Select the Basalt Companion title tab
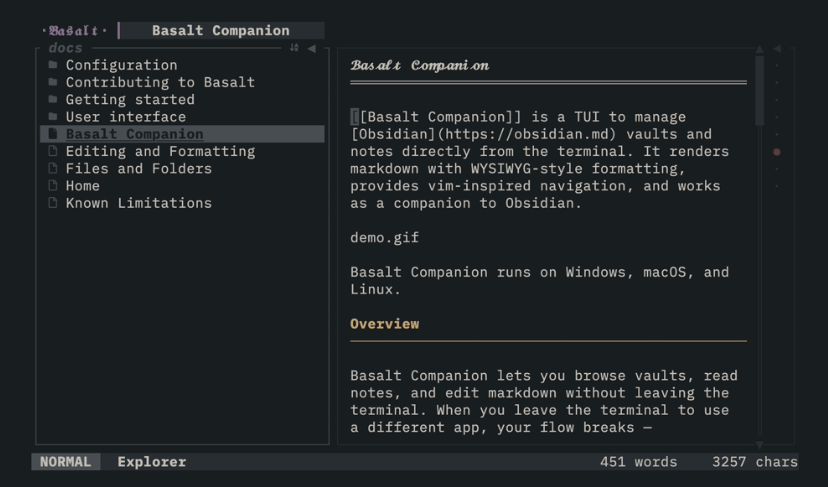 221,31
